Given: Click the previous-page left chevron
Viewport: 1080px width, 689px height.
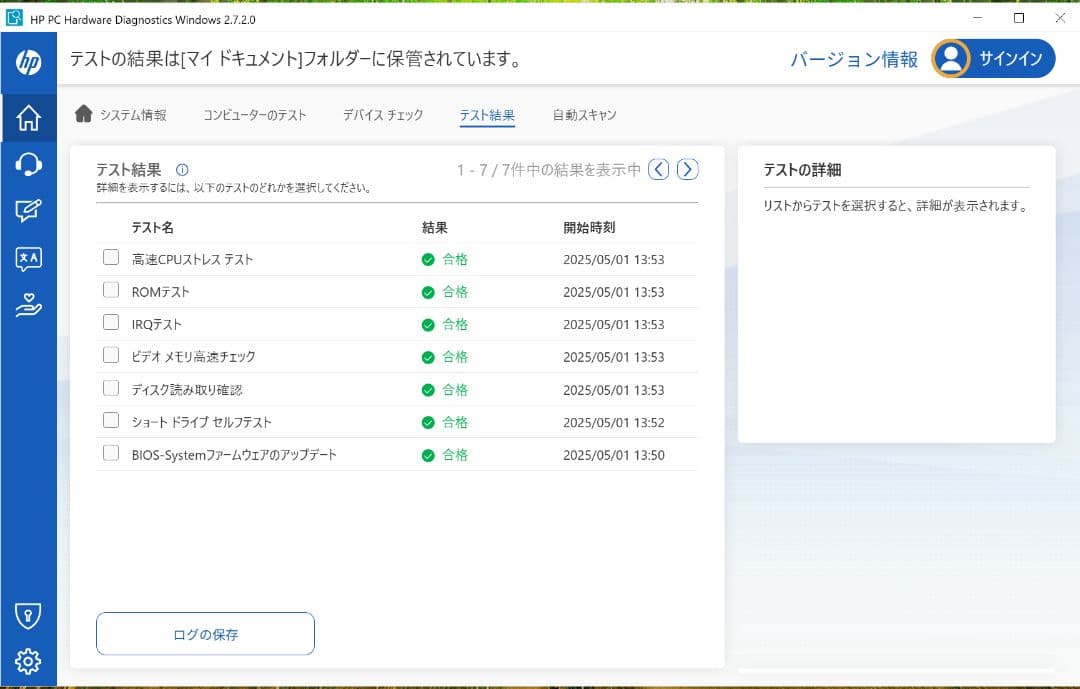Looking at the screenshot, I should click(658, 169).
